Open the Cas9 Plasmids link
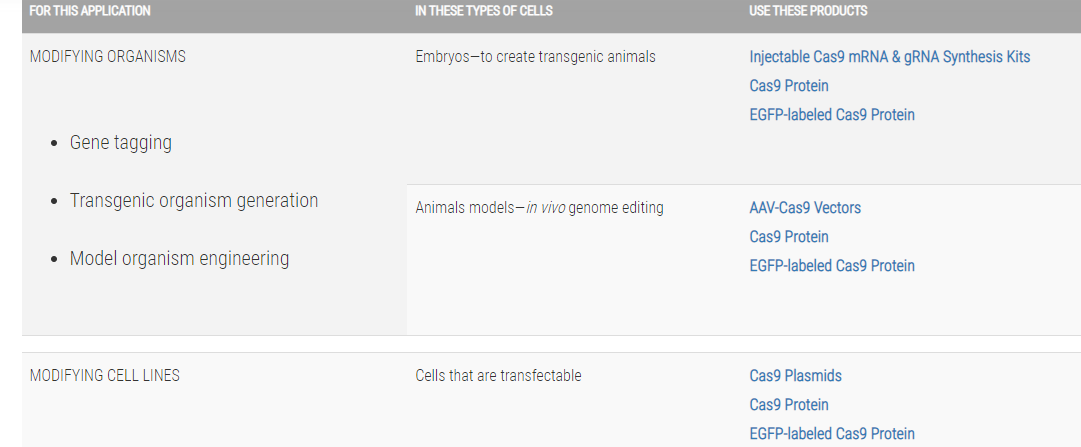This screenshot has height=447, width=1081. point(795,376)
